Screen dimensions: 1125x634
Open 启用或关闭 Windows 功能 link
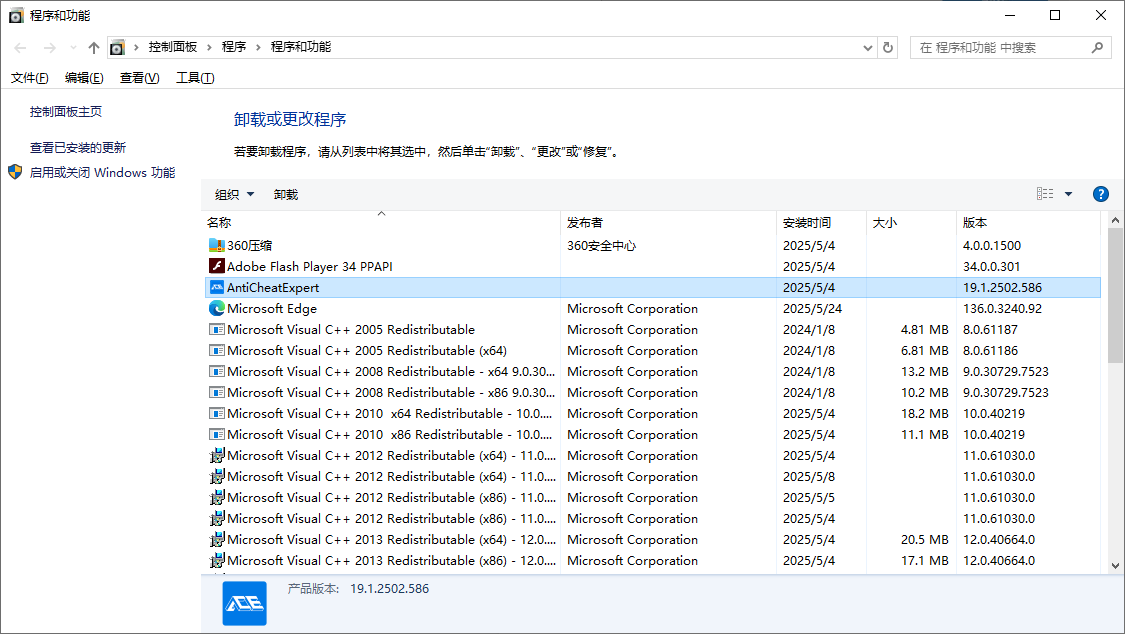coord(102,172)
